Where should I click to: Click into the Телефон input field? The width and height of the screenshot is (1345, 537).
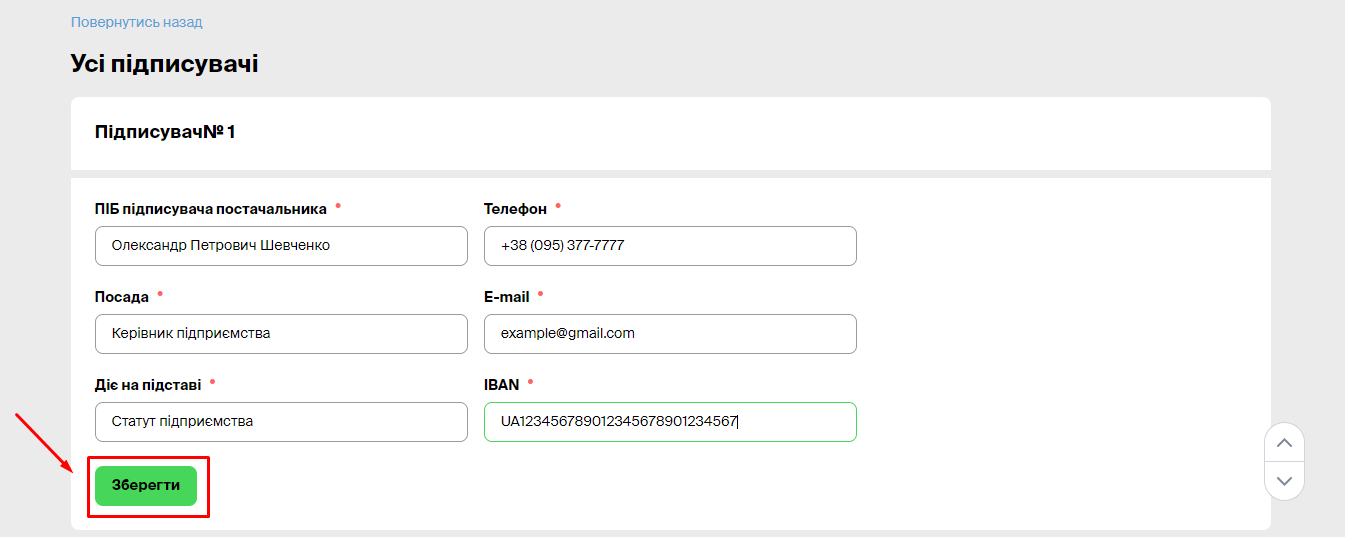(670, 246)
